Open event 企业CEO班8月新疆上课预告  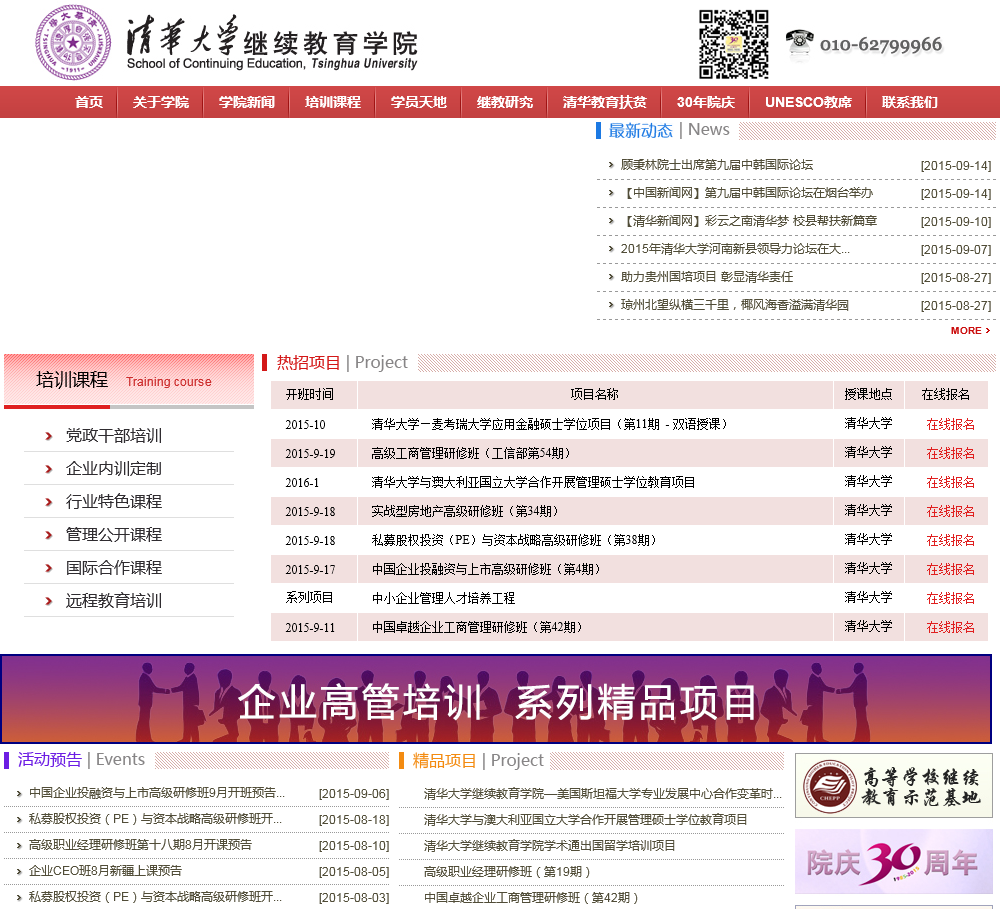tap(105, 871)
